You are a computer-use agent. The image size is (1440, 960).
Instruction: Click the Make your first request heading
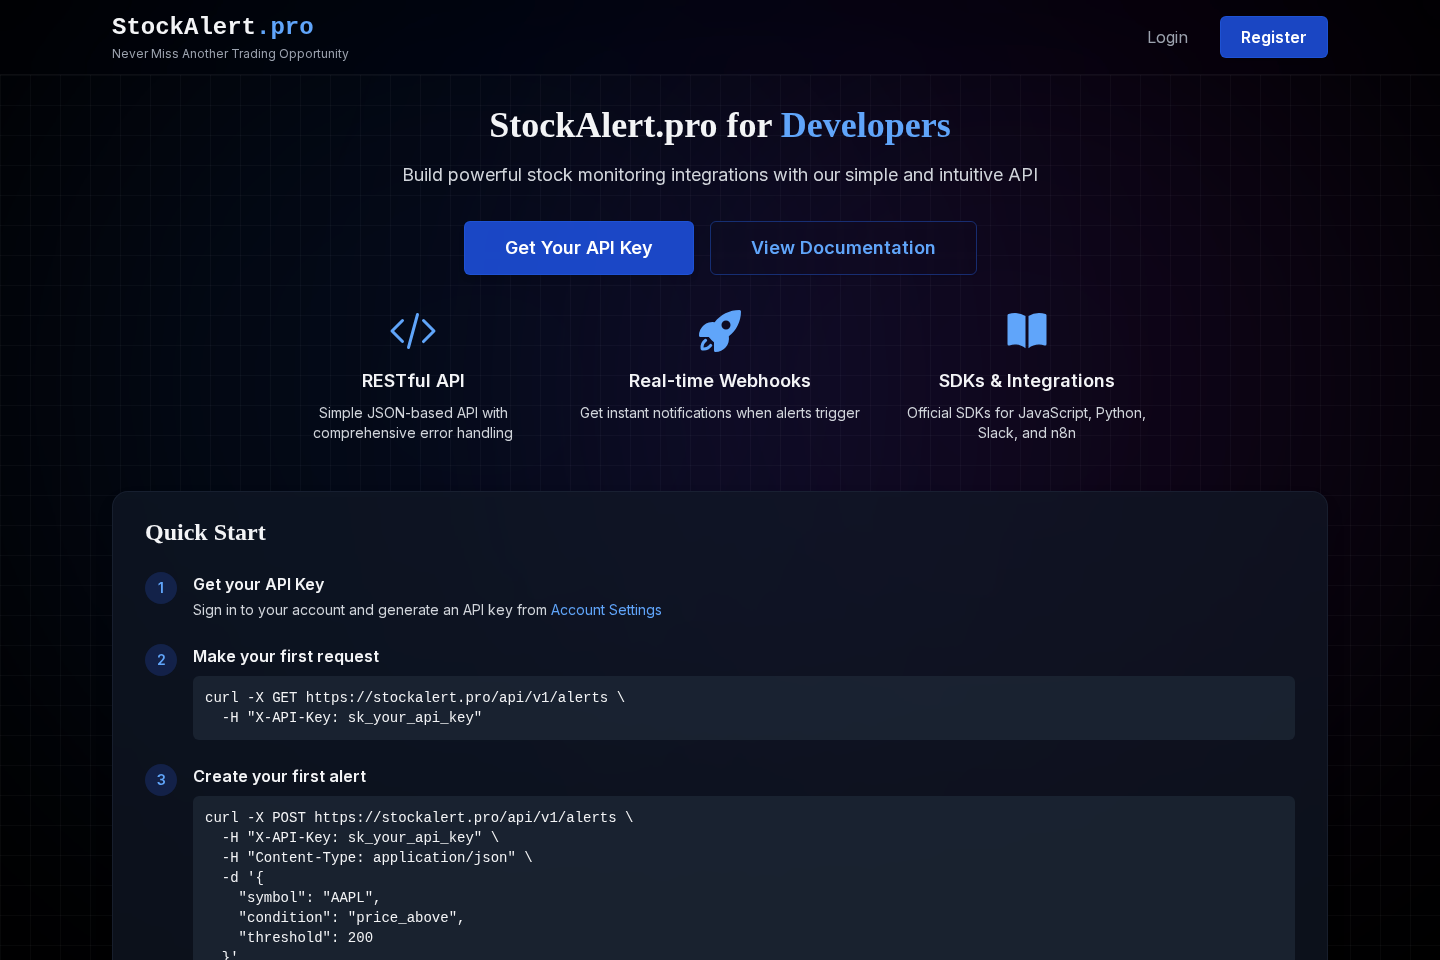[x=286, y=657]
